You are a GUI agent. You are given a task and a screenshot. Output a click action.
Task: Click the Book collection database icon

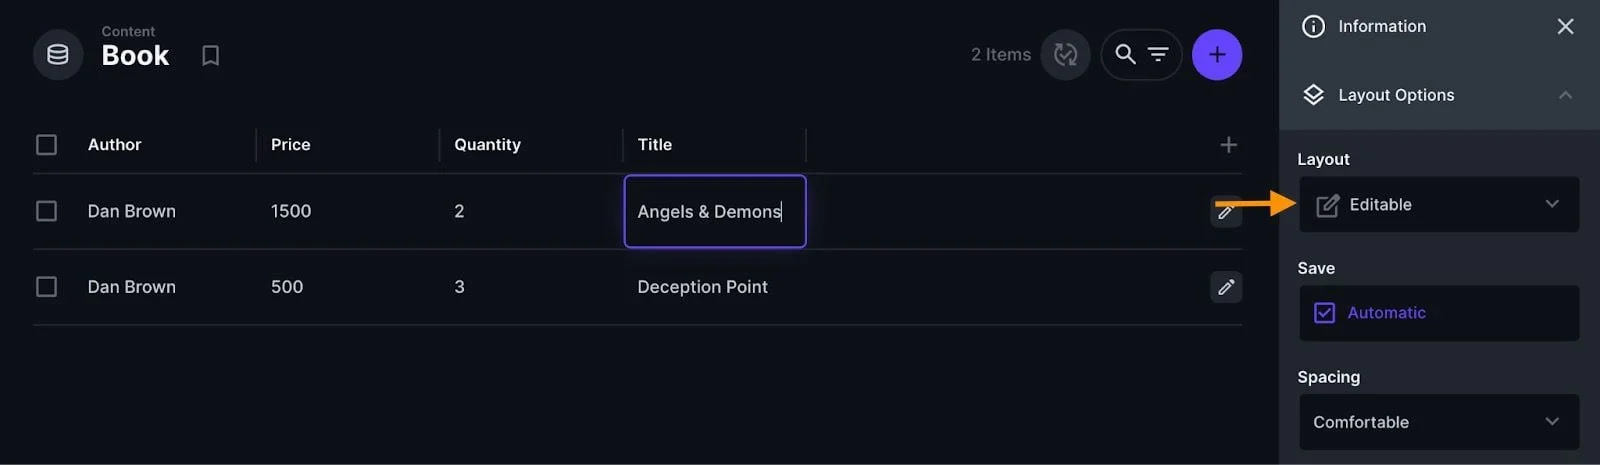click(x=58, y=55)
